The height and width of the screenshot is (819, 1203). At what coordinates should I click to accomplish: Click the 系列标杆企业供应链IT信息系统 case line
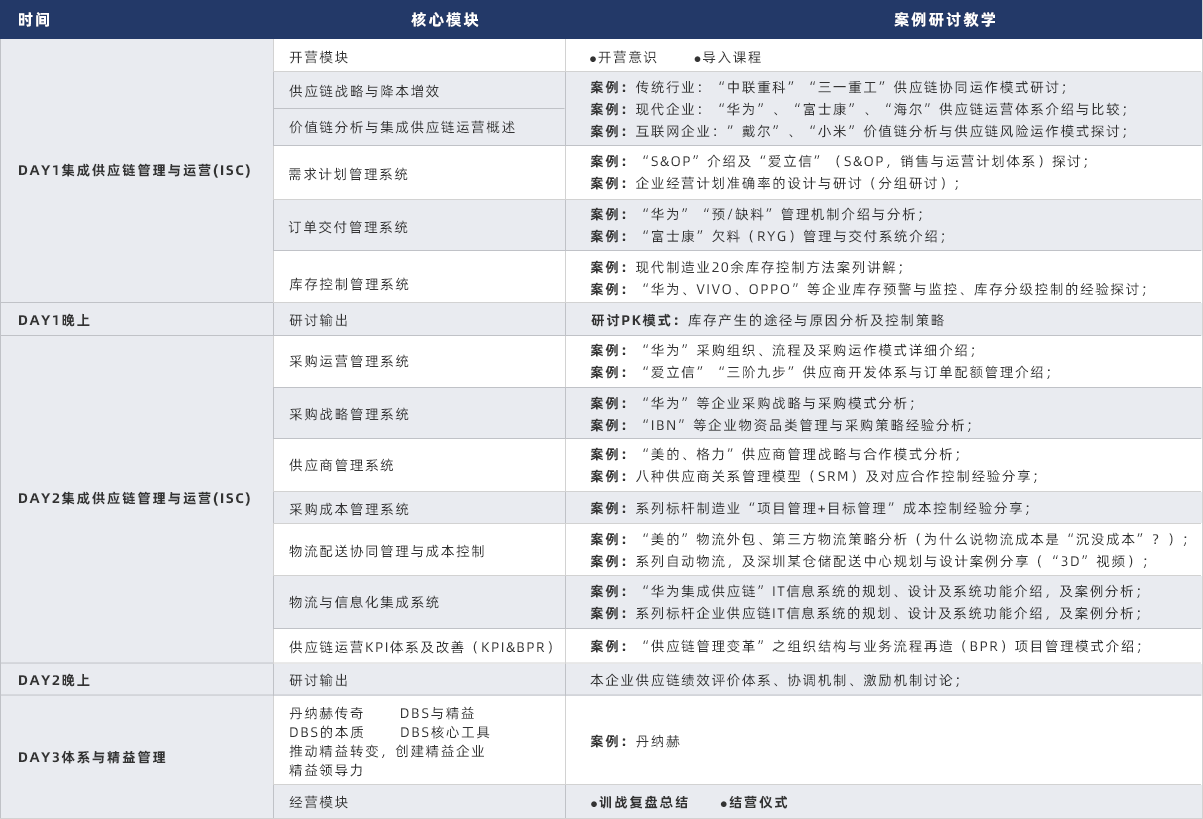(x=866, y=613)
